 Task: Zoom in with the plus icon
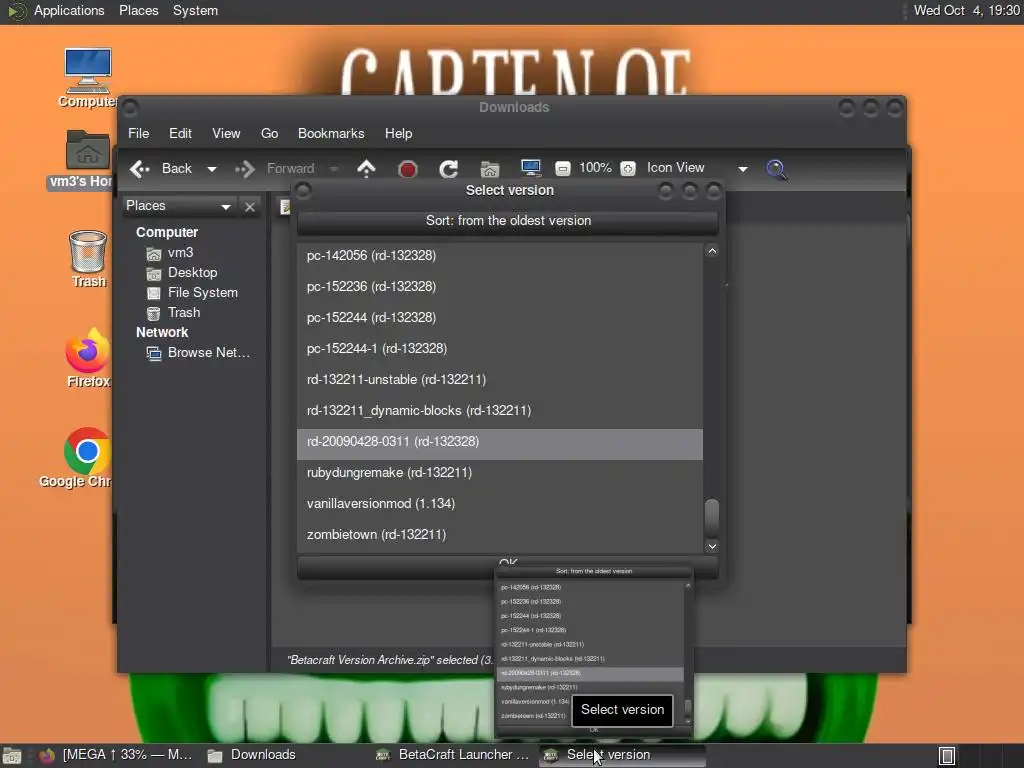pos(628,168)
